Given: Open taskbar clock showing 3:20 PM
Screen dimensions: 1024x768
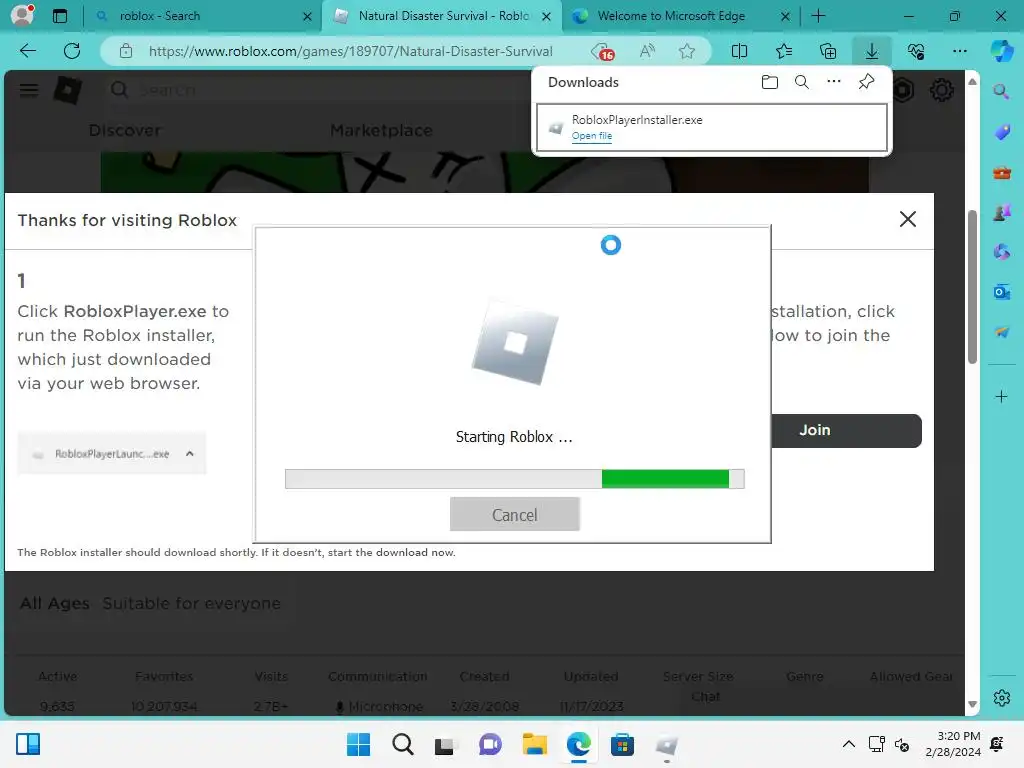Looking at the screenshot, I should 953,744.
